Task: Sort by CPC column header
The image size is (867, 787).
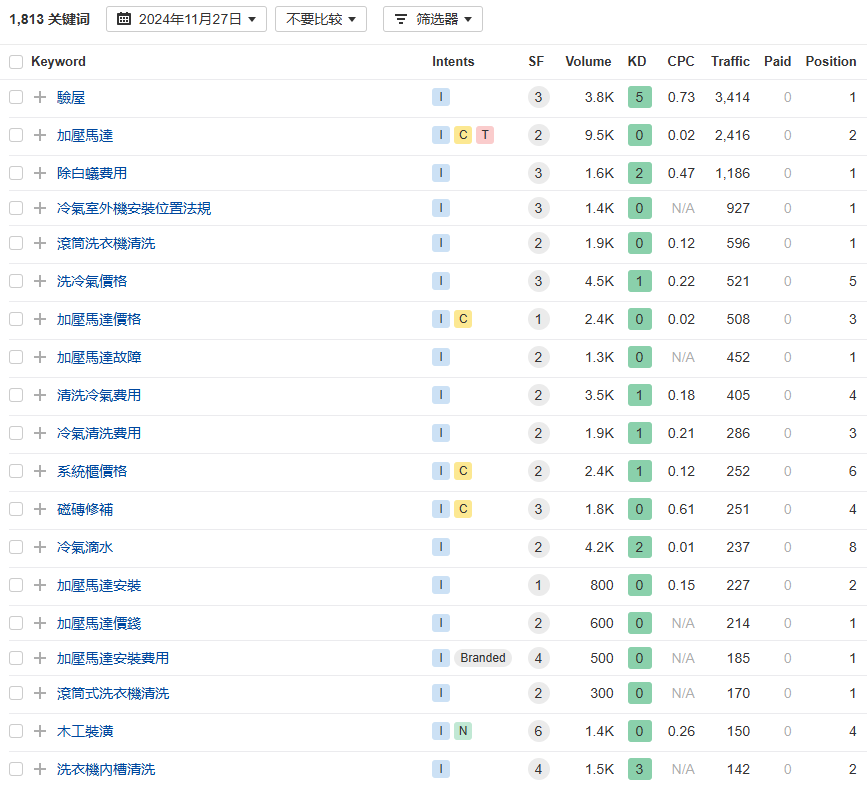Action: (681, 61)
